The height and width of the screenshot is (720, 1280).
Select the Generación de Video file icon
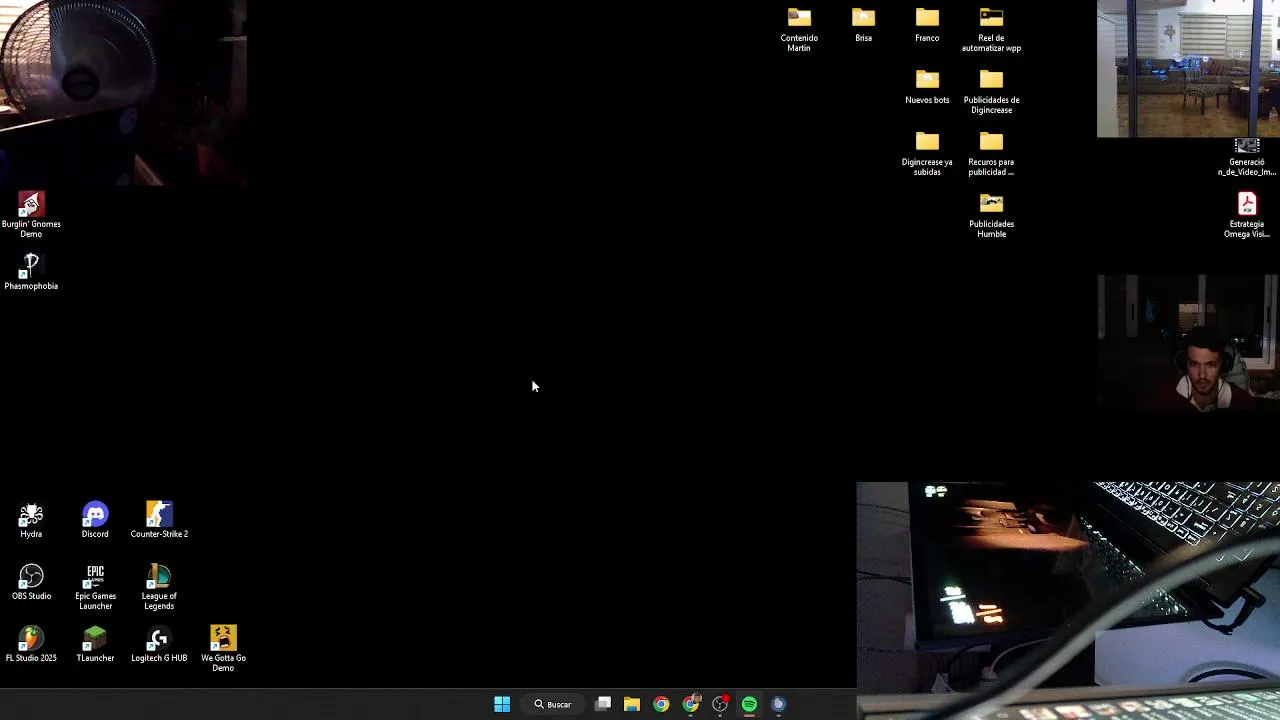(x=1247, y=157)
